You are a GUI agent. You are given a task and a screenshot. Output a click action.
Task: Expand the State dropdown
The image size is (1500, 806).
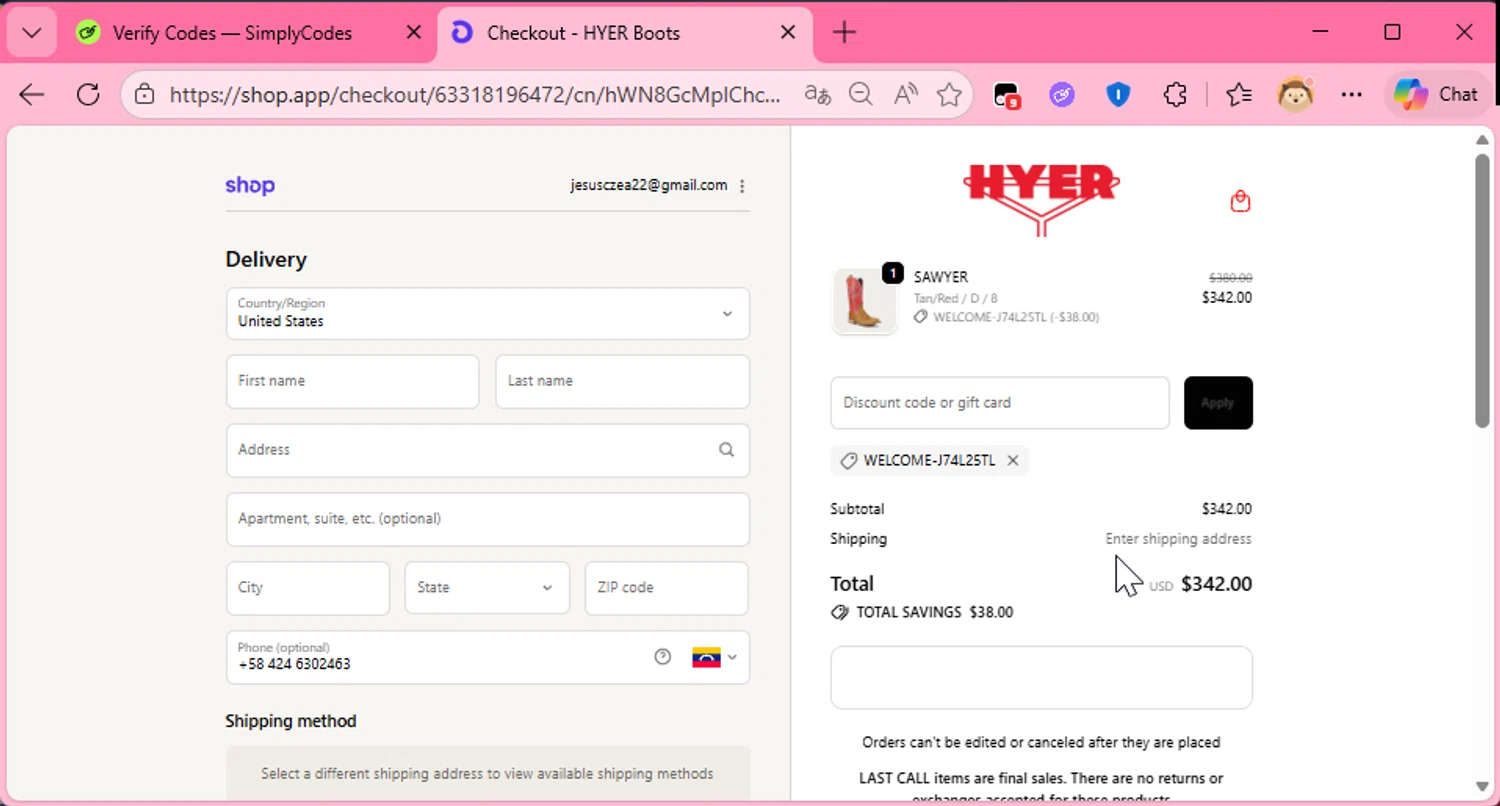coord(487,588)
